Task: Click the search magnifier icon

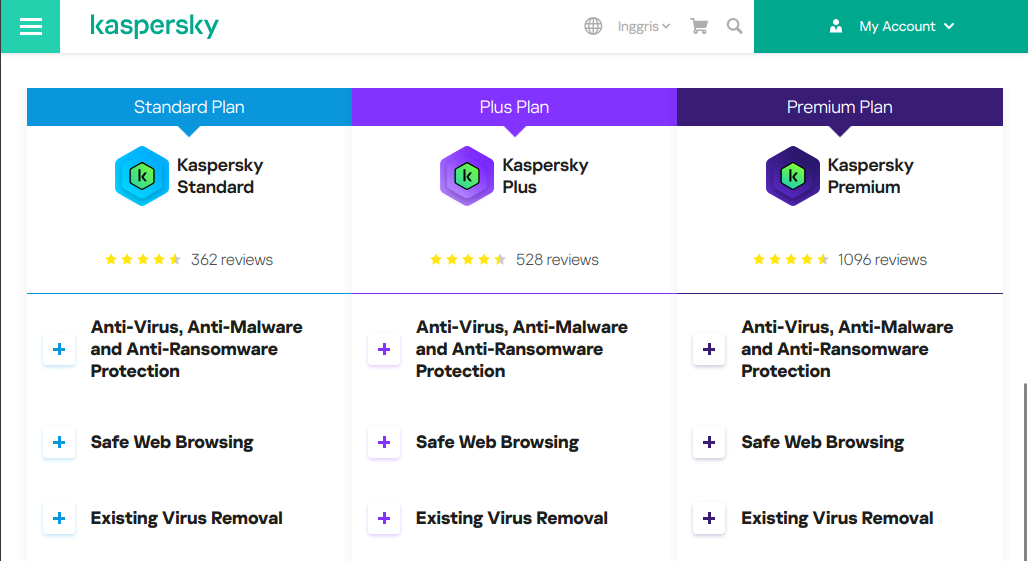Action: [x=735, y=26]
